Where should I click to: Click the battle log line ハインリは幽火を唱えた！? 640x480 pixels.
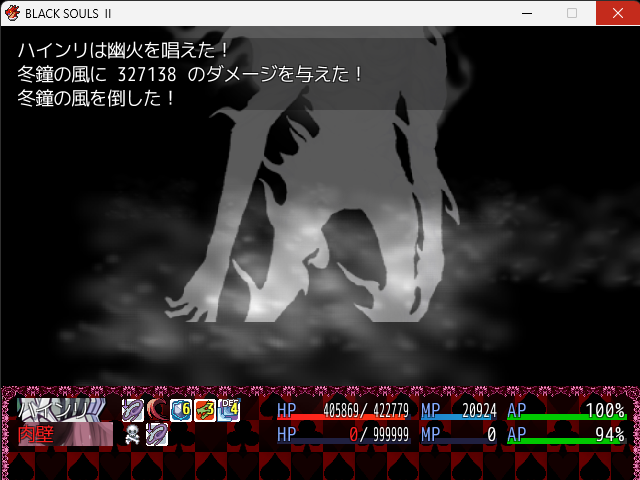[x=124, y=50]
